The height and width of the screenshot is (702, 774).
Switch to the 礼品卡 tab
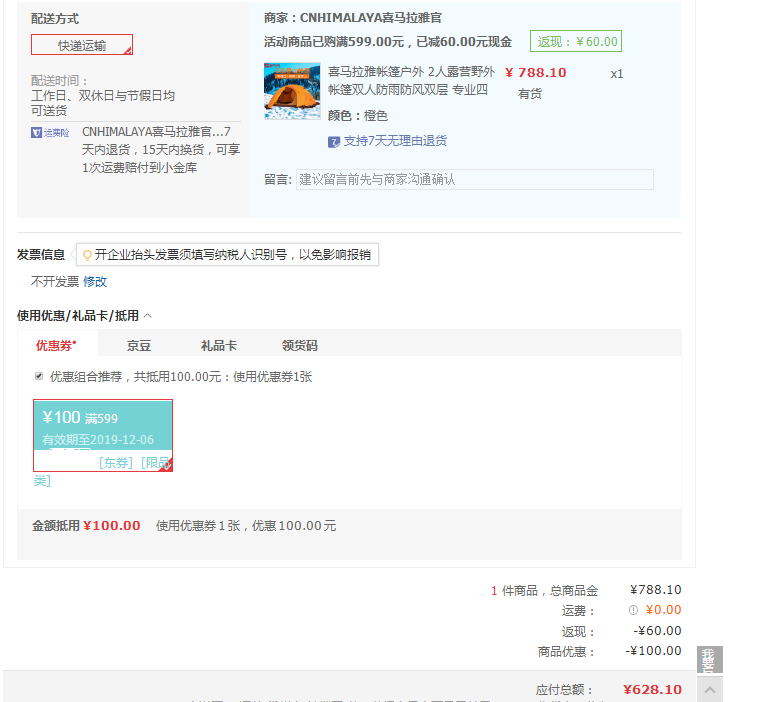(219, 346)
